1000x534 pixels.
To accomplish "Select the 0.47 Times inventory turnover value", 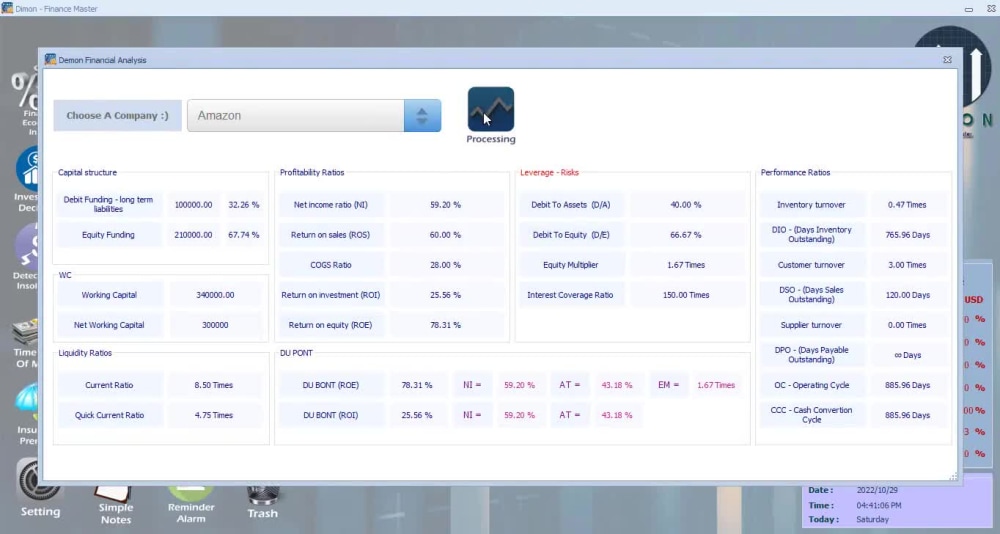I will (x=907, y=205).
